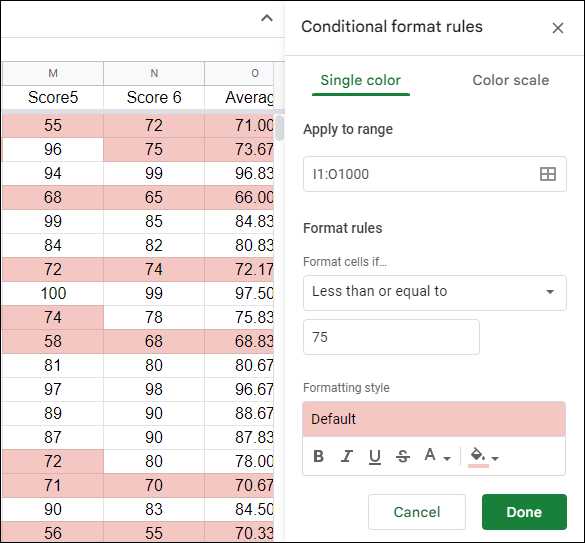Expand the fill color dropdown arrow
Viewport: 585px width, 543px height.
(x=495, y=458)
